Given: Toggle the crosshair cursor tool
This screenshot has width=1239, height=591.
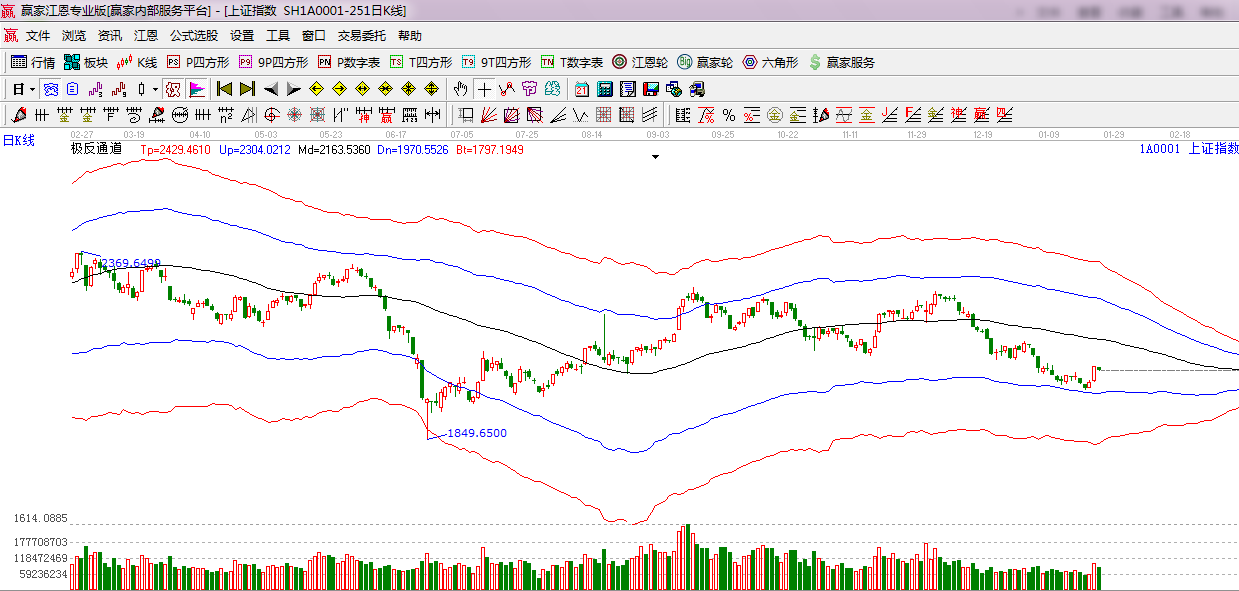Looking at the screenshot, I should [x=484, y=89].
